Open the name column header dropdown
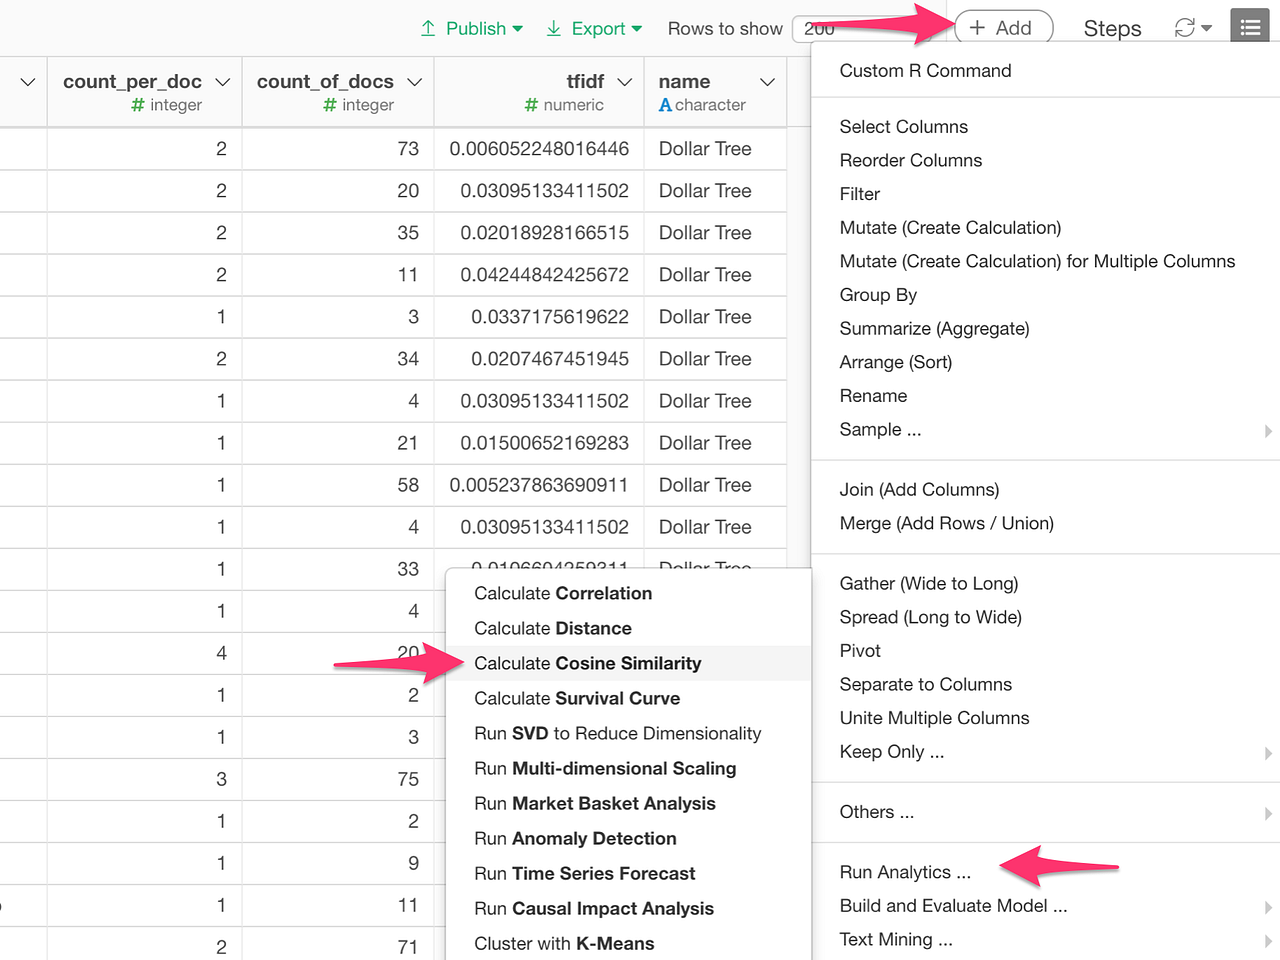Image resolution: width=1280 pixels, height=960 pixels. point(766,82)
